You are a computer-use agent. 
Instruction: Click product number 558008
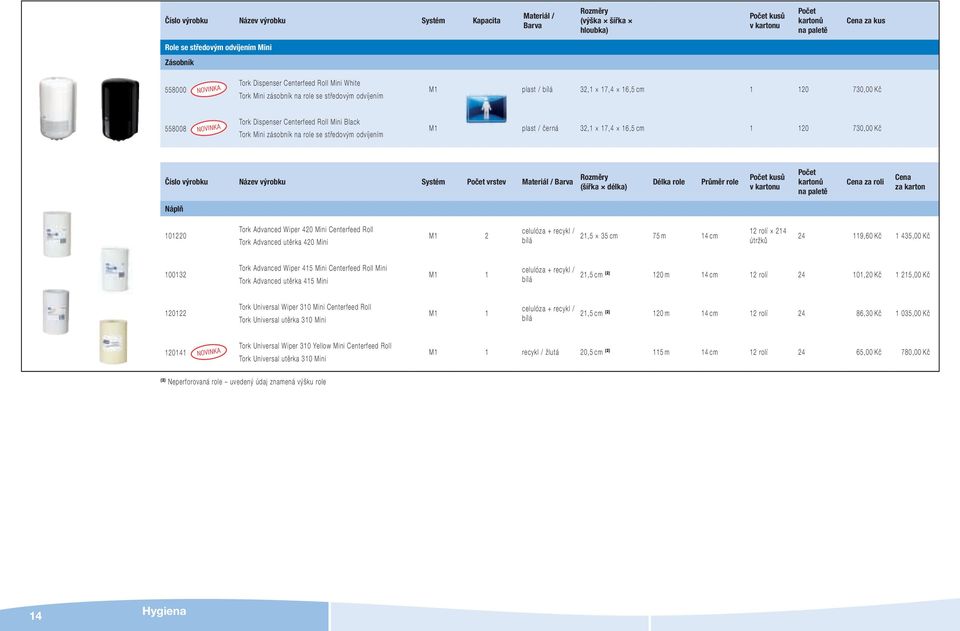coord(176,129)
